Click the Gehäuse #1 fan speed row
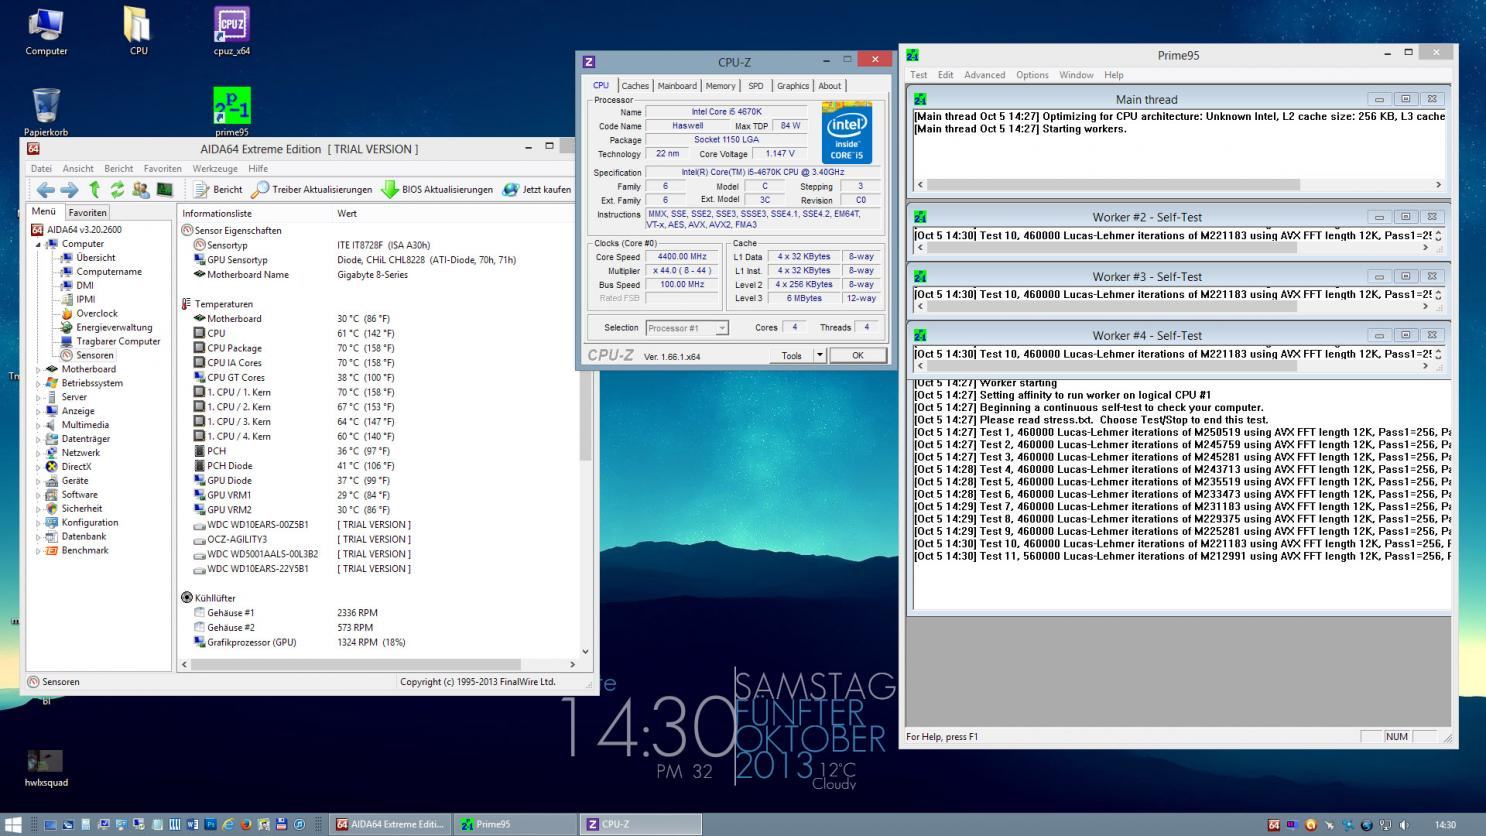The height and width of the screenshot is (836, 1486). 286,613
